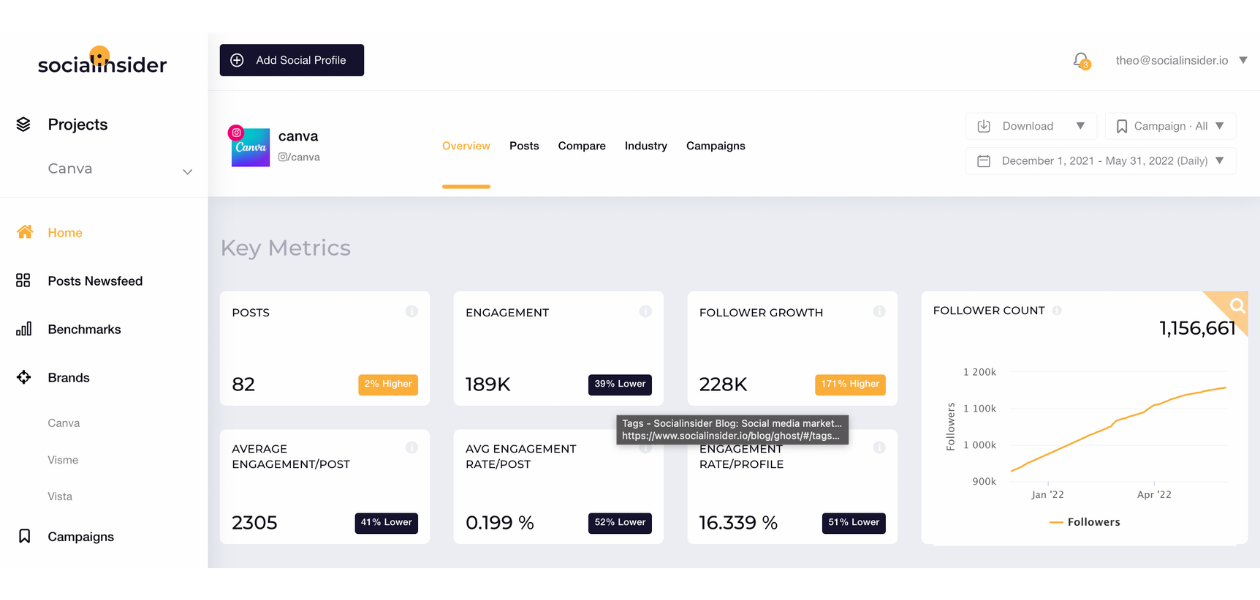This screenshot has width=1260, height=600.
Task: Select the Canva brand in sidebar
Action: tap(64, 423)
